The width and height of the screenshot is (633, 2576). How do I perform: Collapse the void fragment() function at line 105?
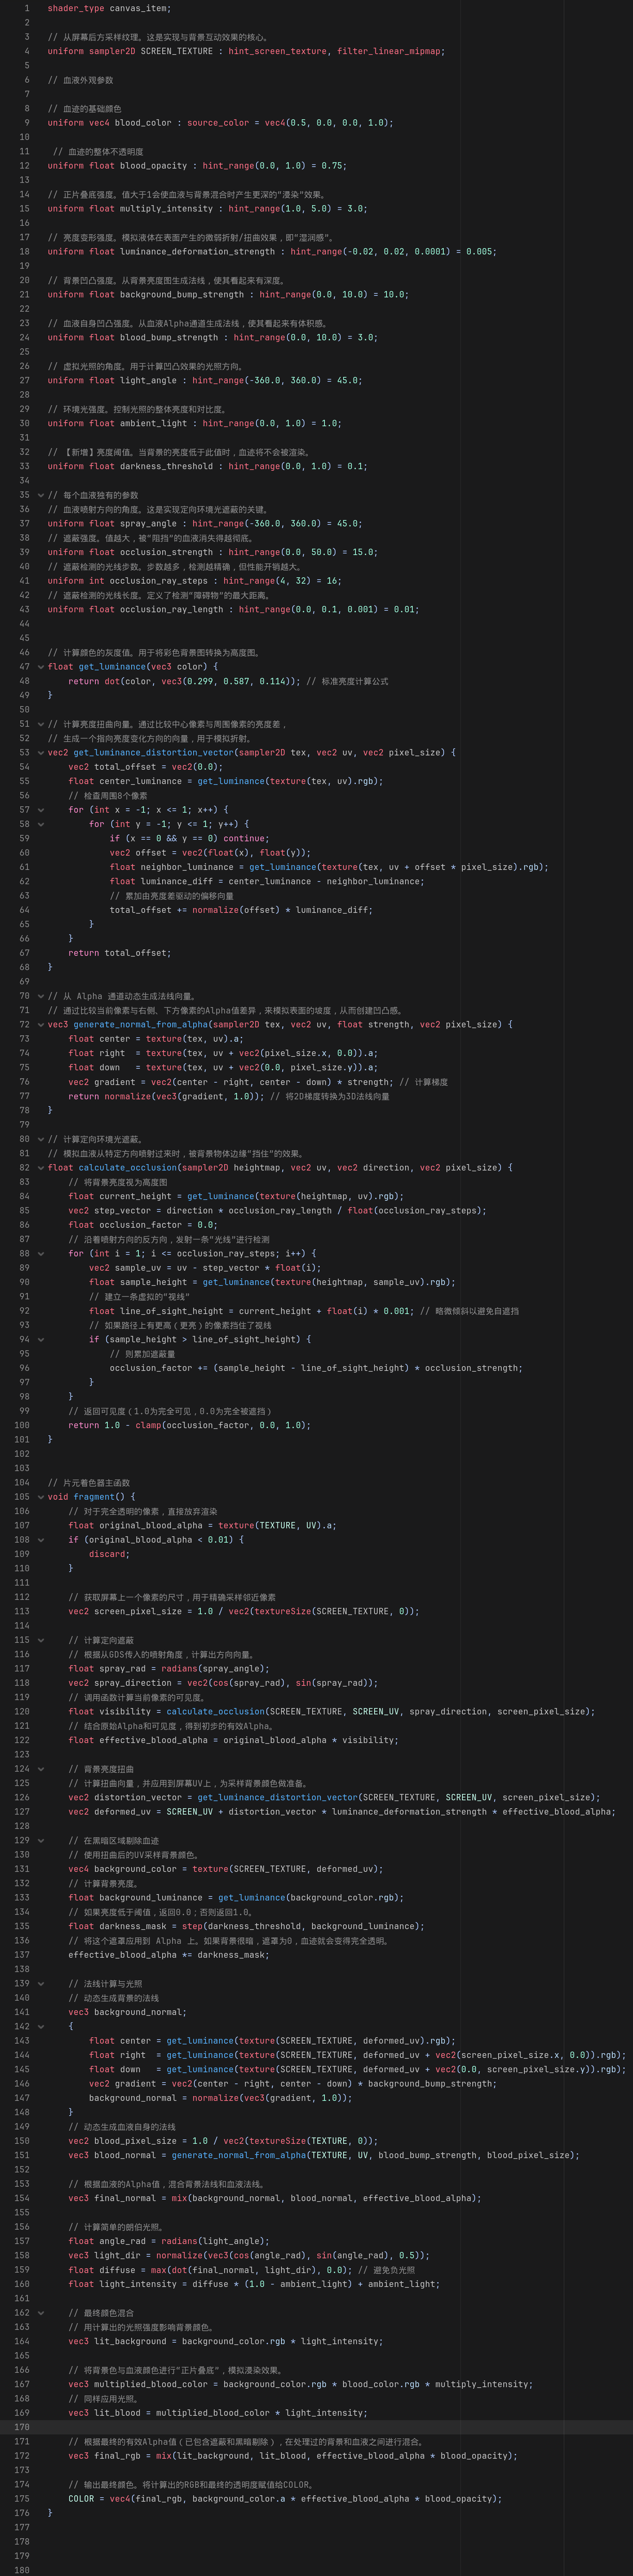click(x=41, y=1497)
